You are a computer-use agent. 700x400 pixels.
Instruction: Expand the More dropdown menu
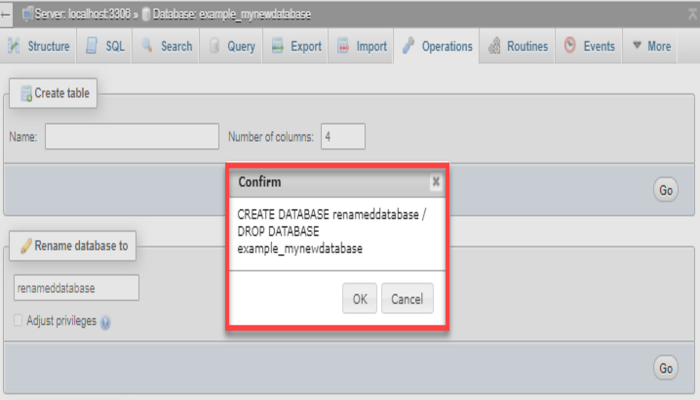651,46
